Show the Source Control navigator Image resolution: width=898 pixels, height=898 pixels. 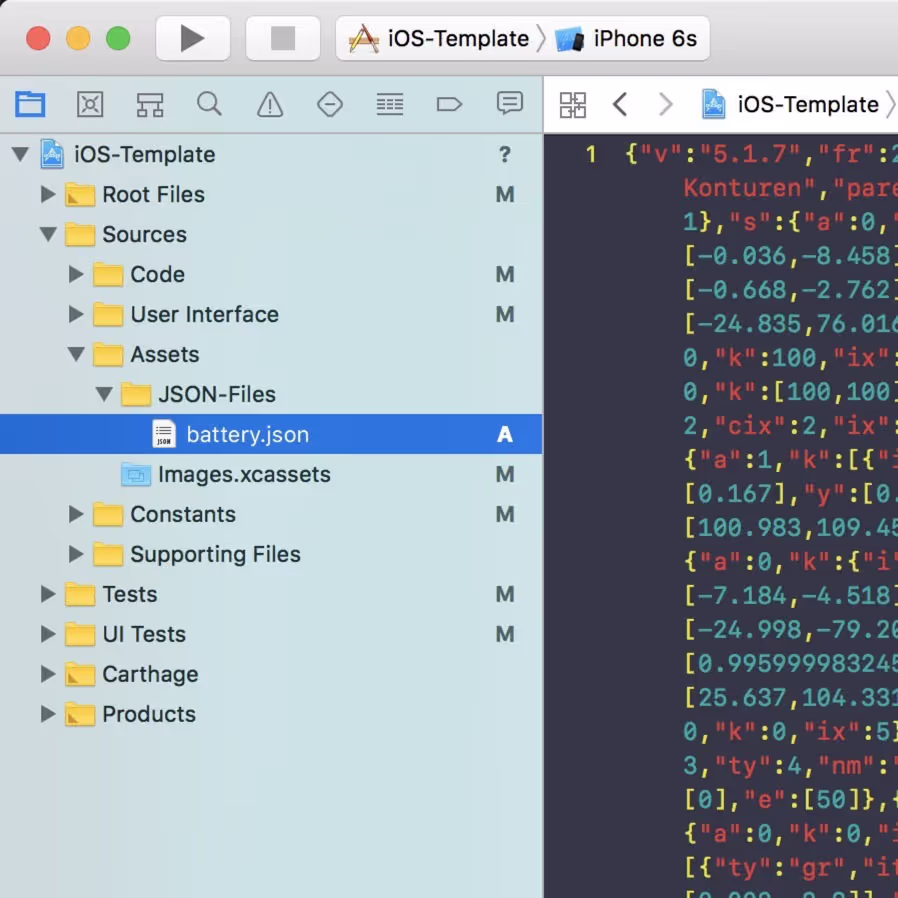pyautogui.click(x=90, y=104)
